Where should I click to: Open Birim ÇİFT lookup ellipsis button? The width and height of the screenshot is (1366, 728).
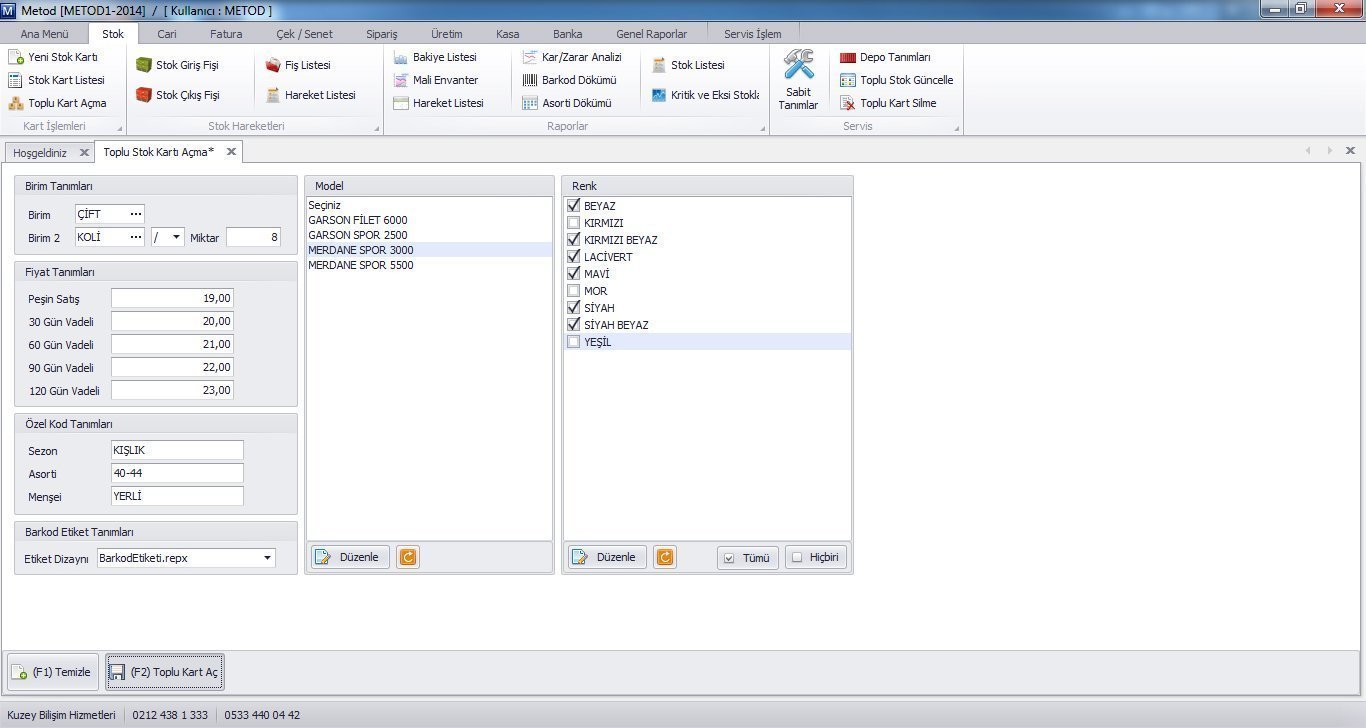coord(136,214)
